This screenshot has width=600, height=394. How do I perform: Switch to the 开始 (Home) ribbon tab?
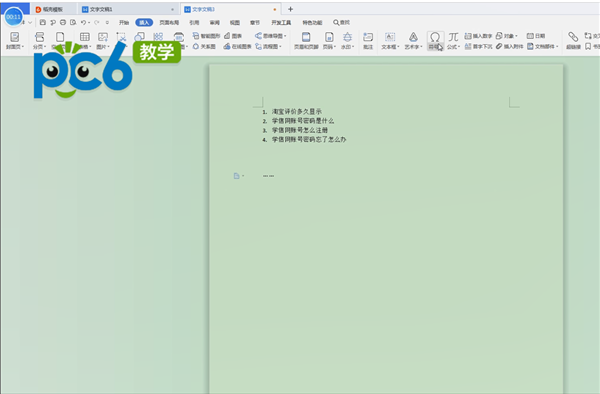(x=124, y=23)
